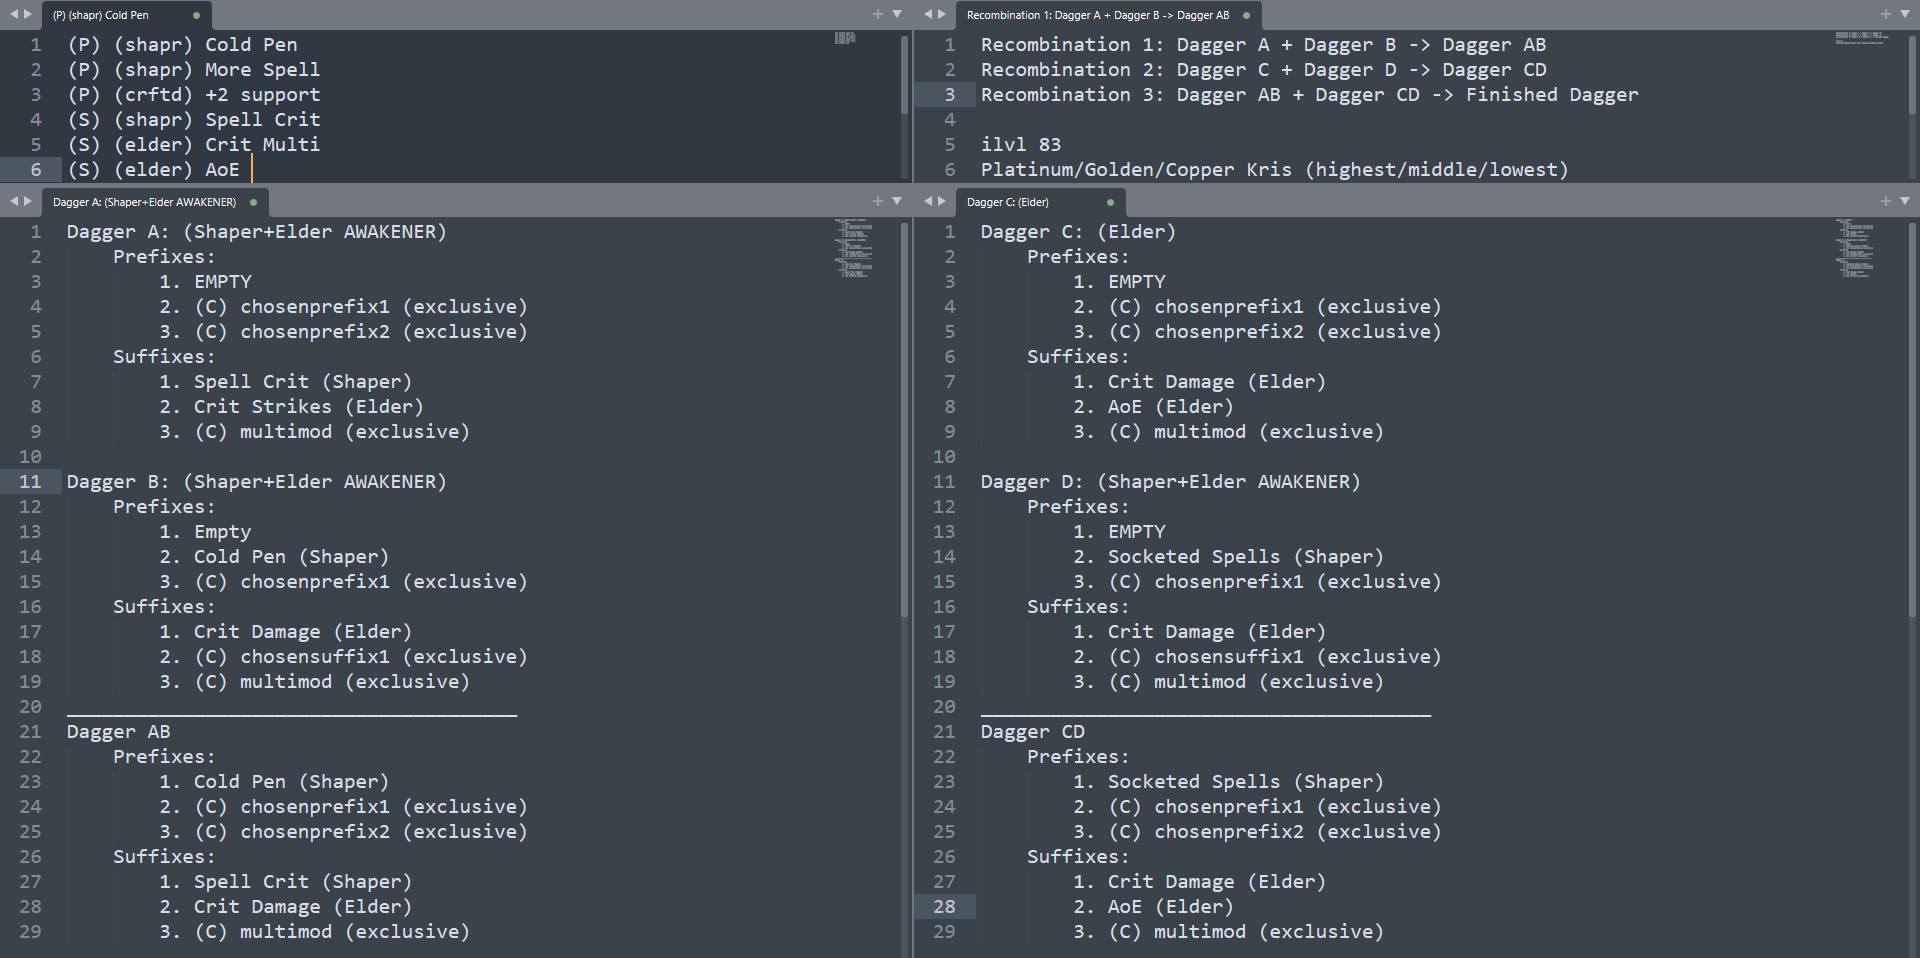The image size is (1920, 958).
Task: Add a new tab in the Dagger A pane
Action: pos(878,201)
